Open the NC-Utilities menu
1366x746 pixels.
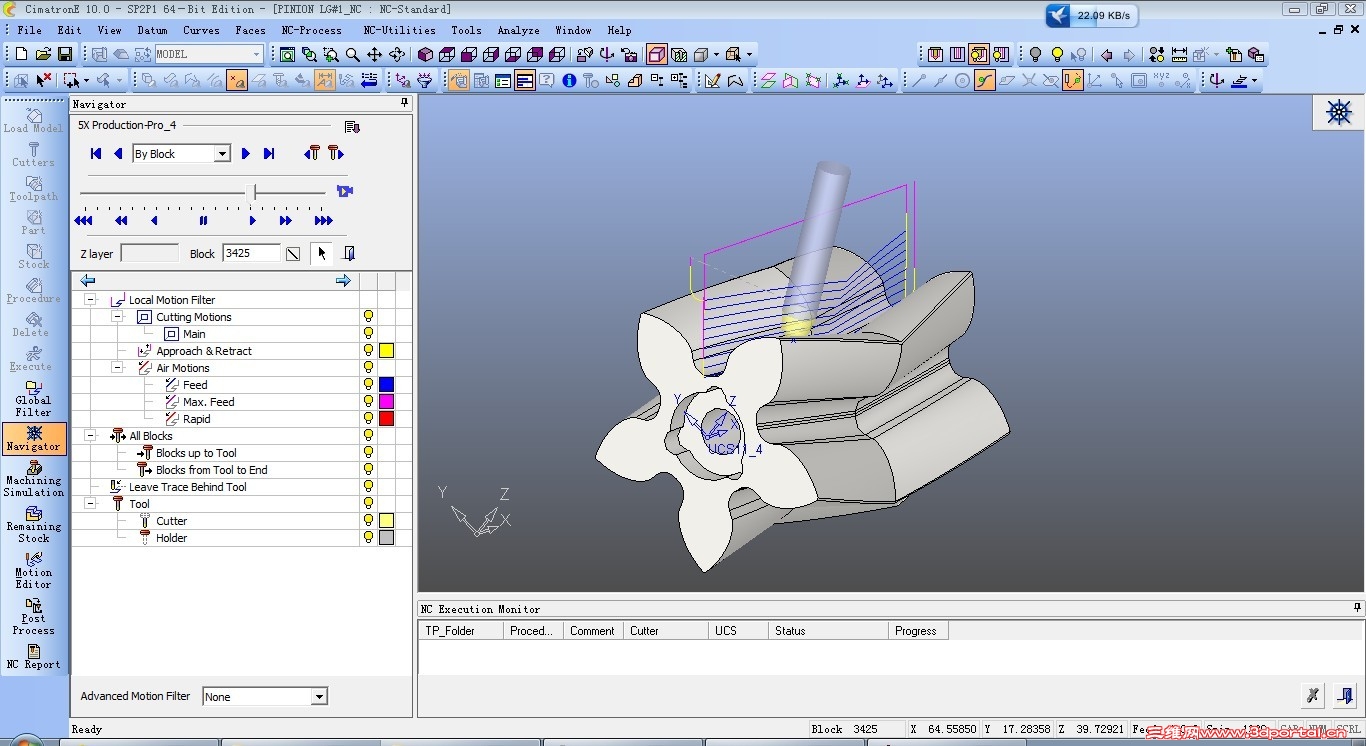point(399,30)
